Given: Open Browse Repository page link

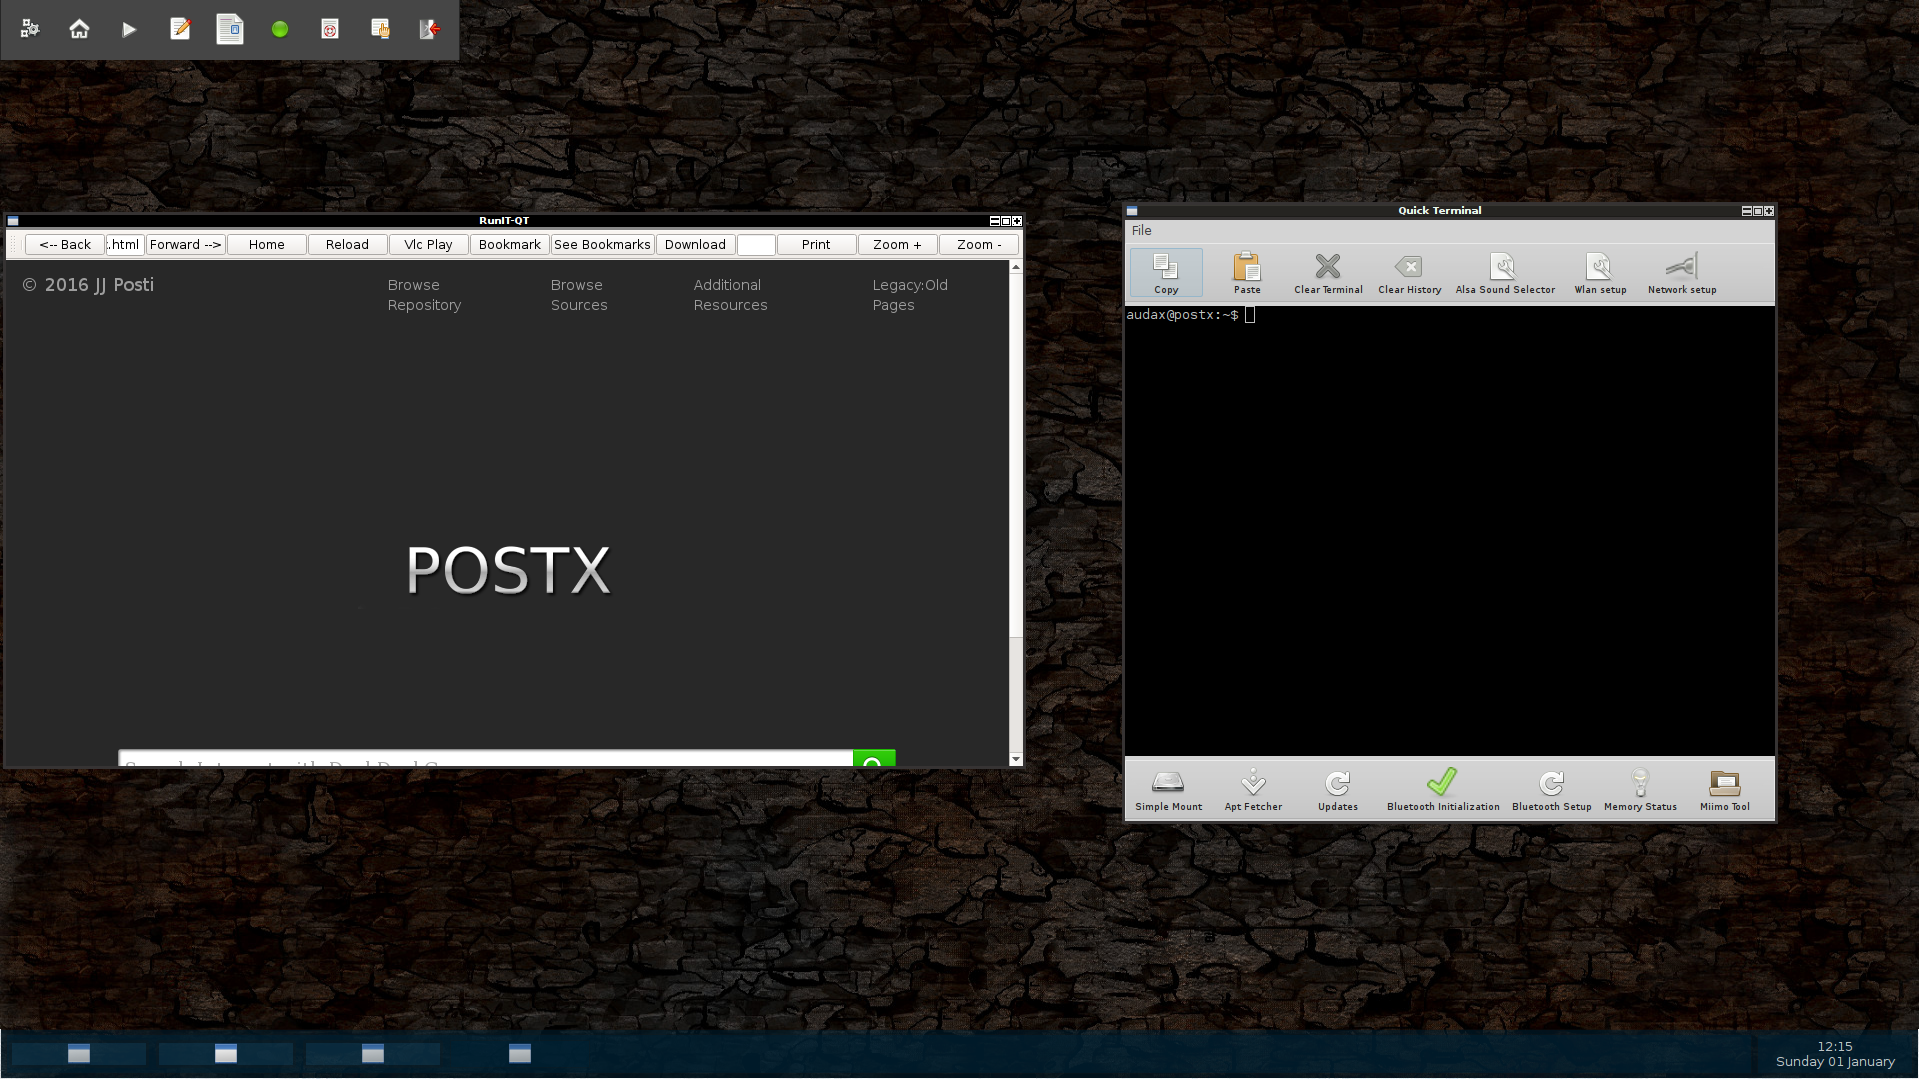Looking at the screenshot, I should point(424,295).
